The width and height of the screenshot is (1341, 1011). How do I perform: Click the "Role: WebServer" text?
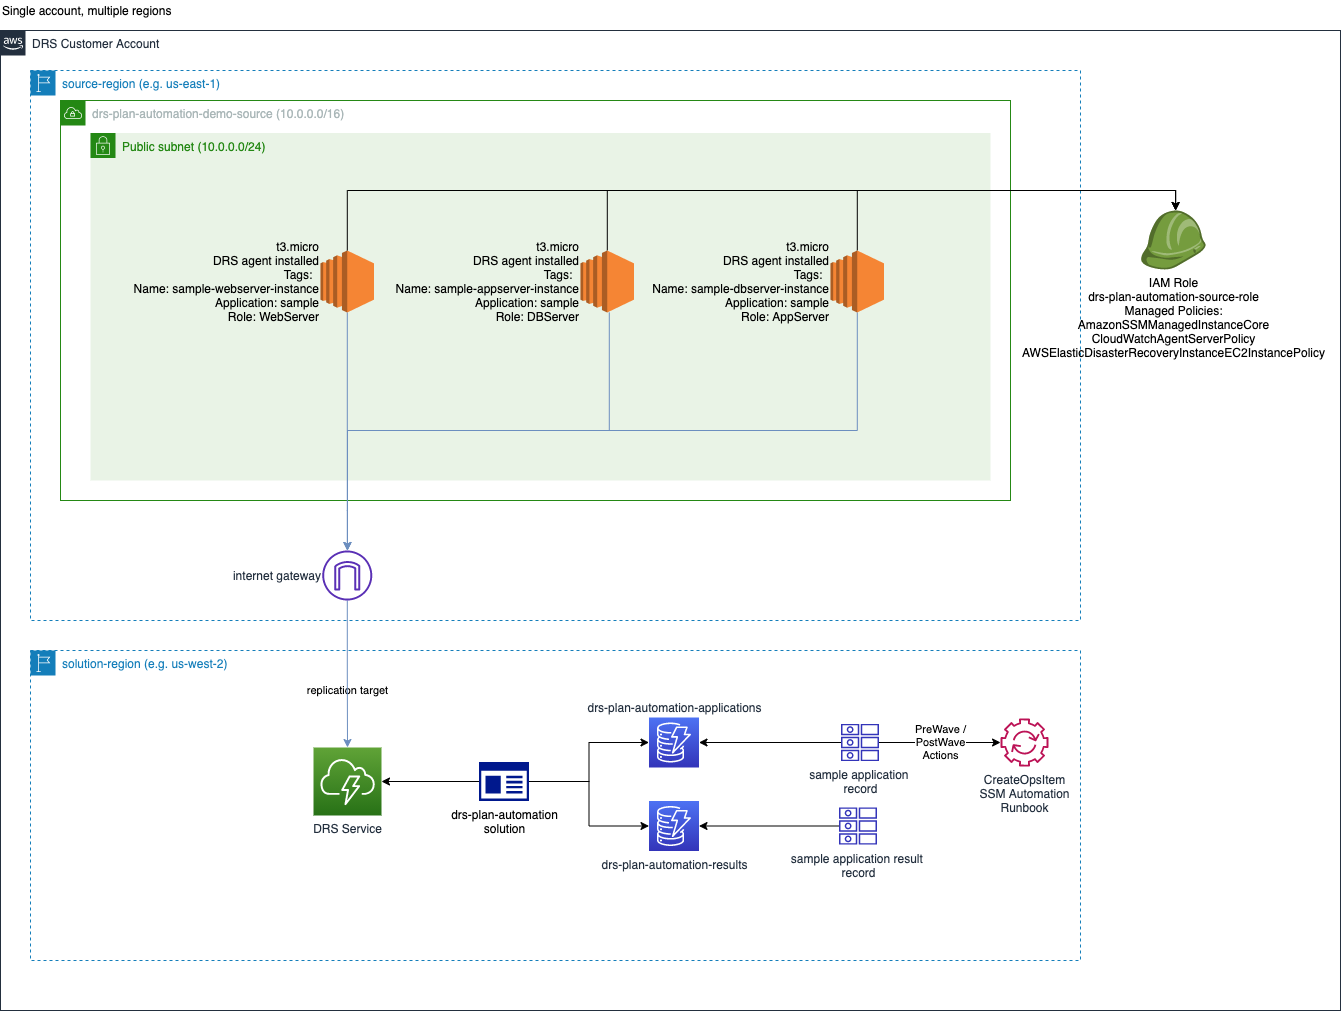click(x=273, y=317)
